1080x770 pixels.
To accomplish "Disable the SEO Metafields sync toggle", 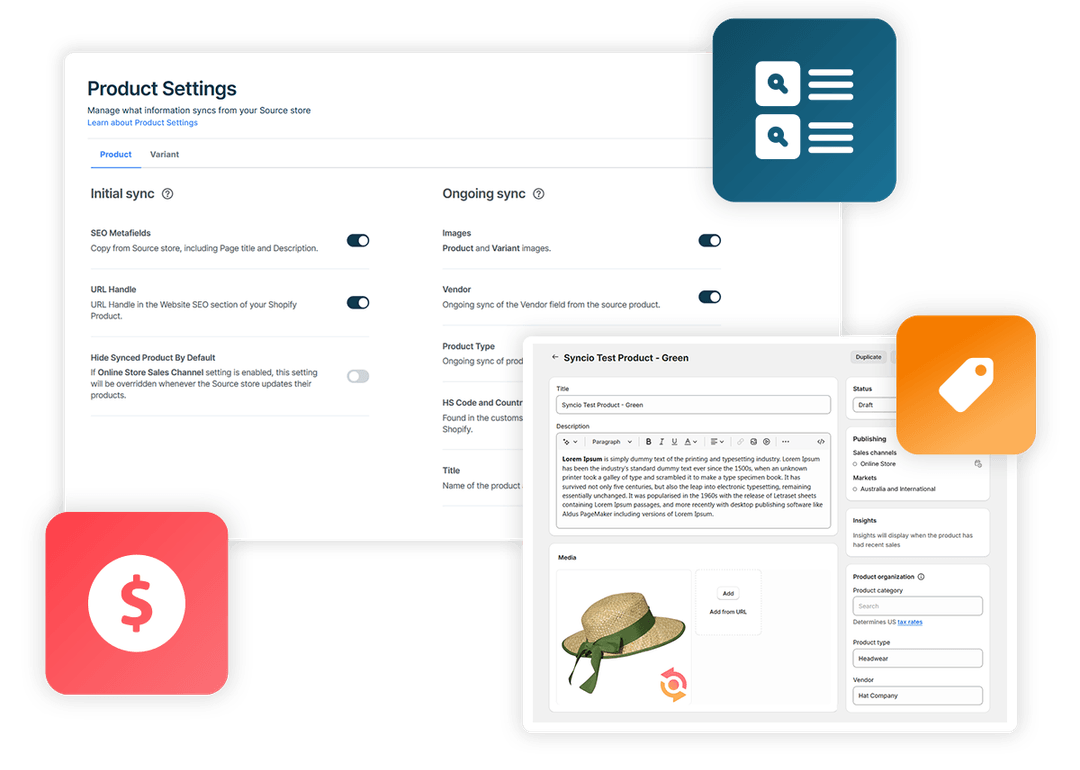I will (x=358, y=240).
